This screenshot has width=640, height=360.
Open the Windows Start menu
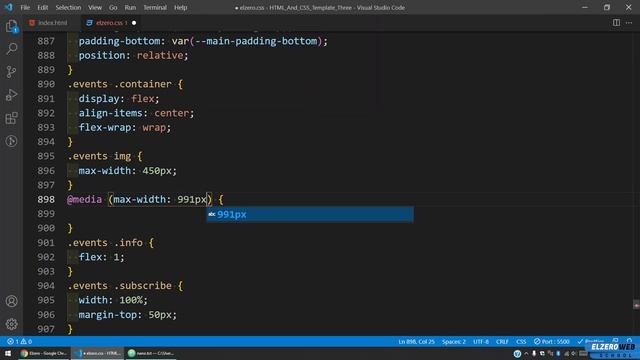(x=8, y=353)
